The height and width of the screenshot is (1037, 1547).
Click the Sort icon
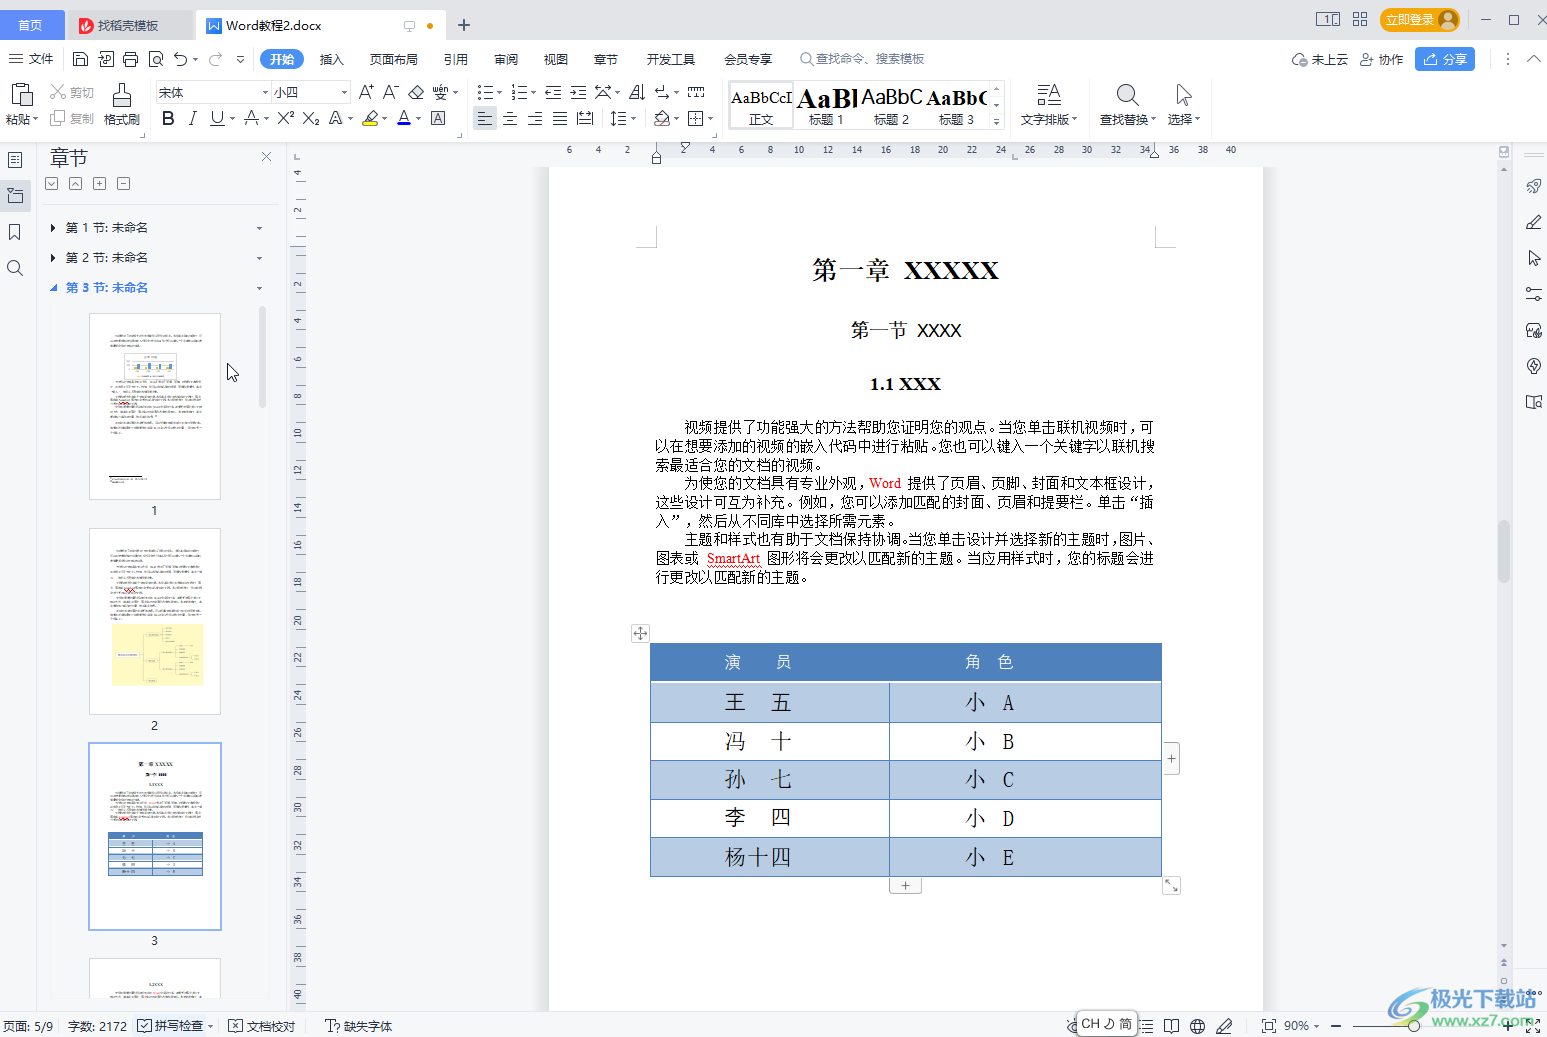637,92
